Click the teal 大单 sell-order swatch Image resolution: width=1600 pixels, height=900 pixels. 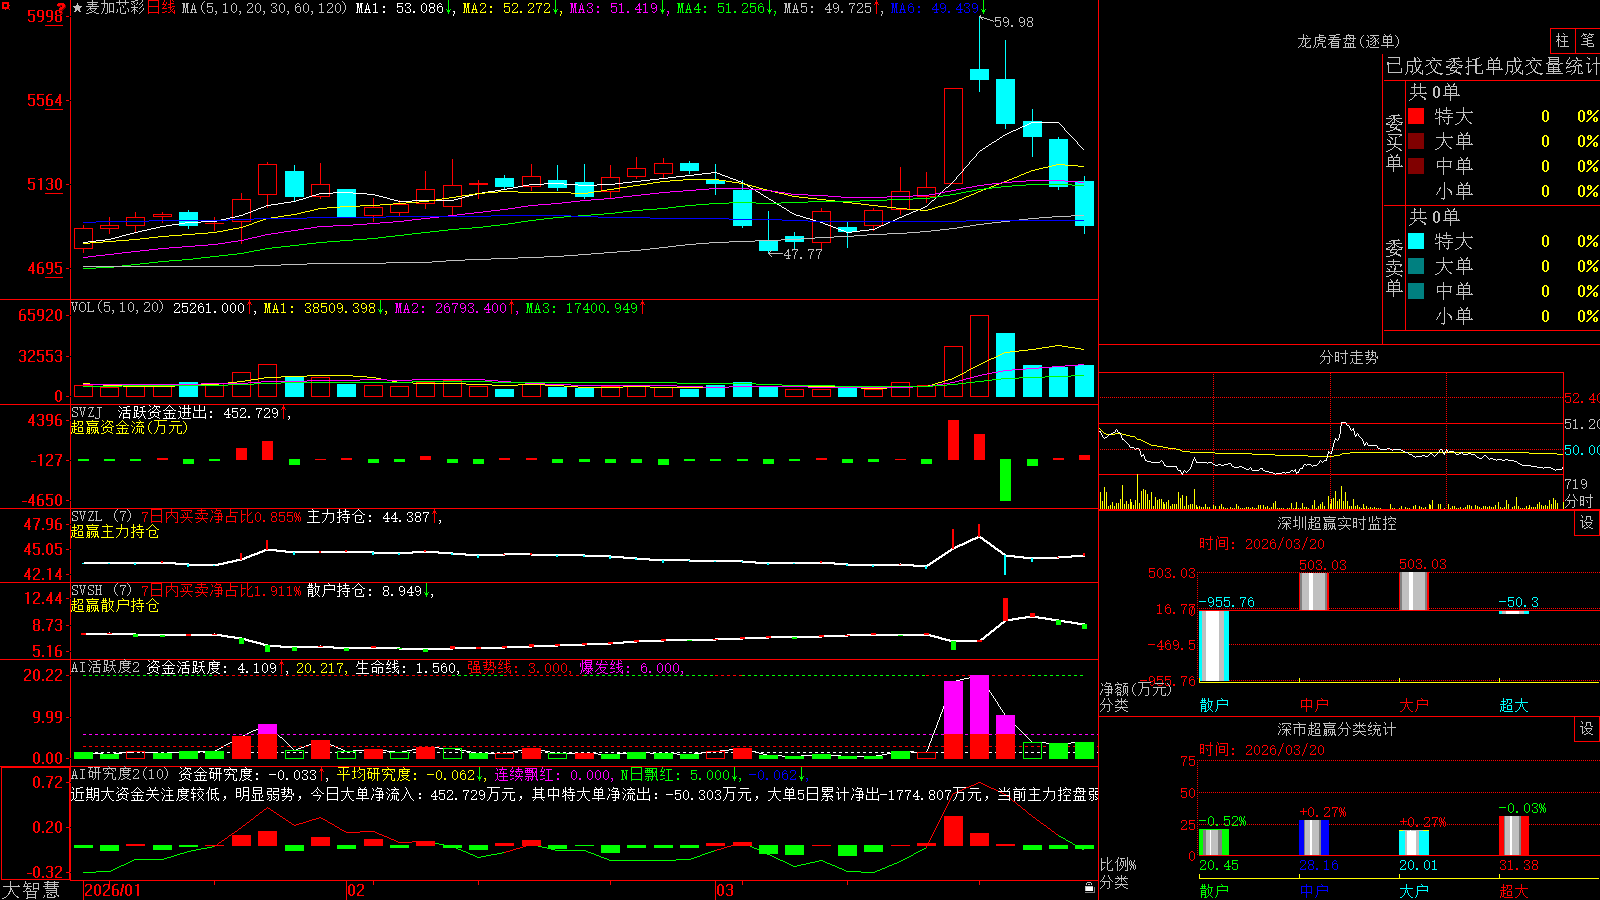[1416, 266]
